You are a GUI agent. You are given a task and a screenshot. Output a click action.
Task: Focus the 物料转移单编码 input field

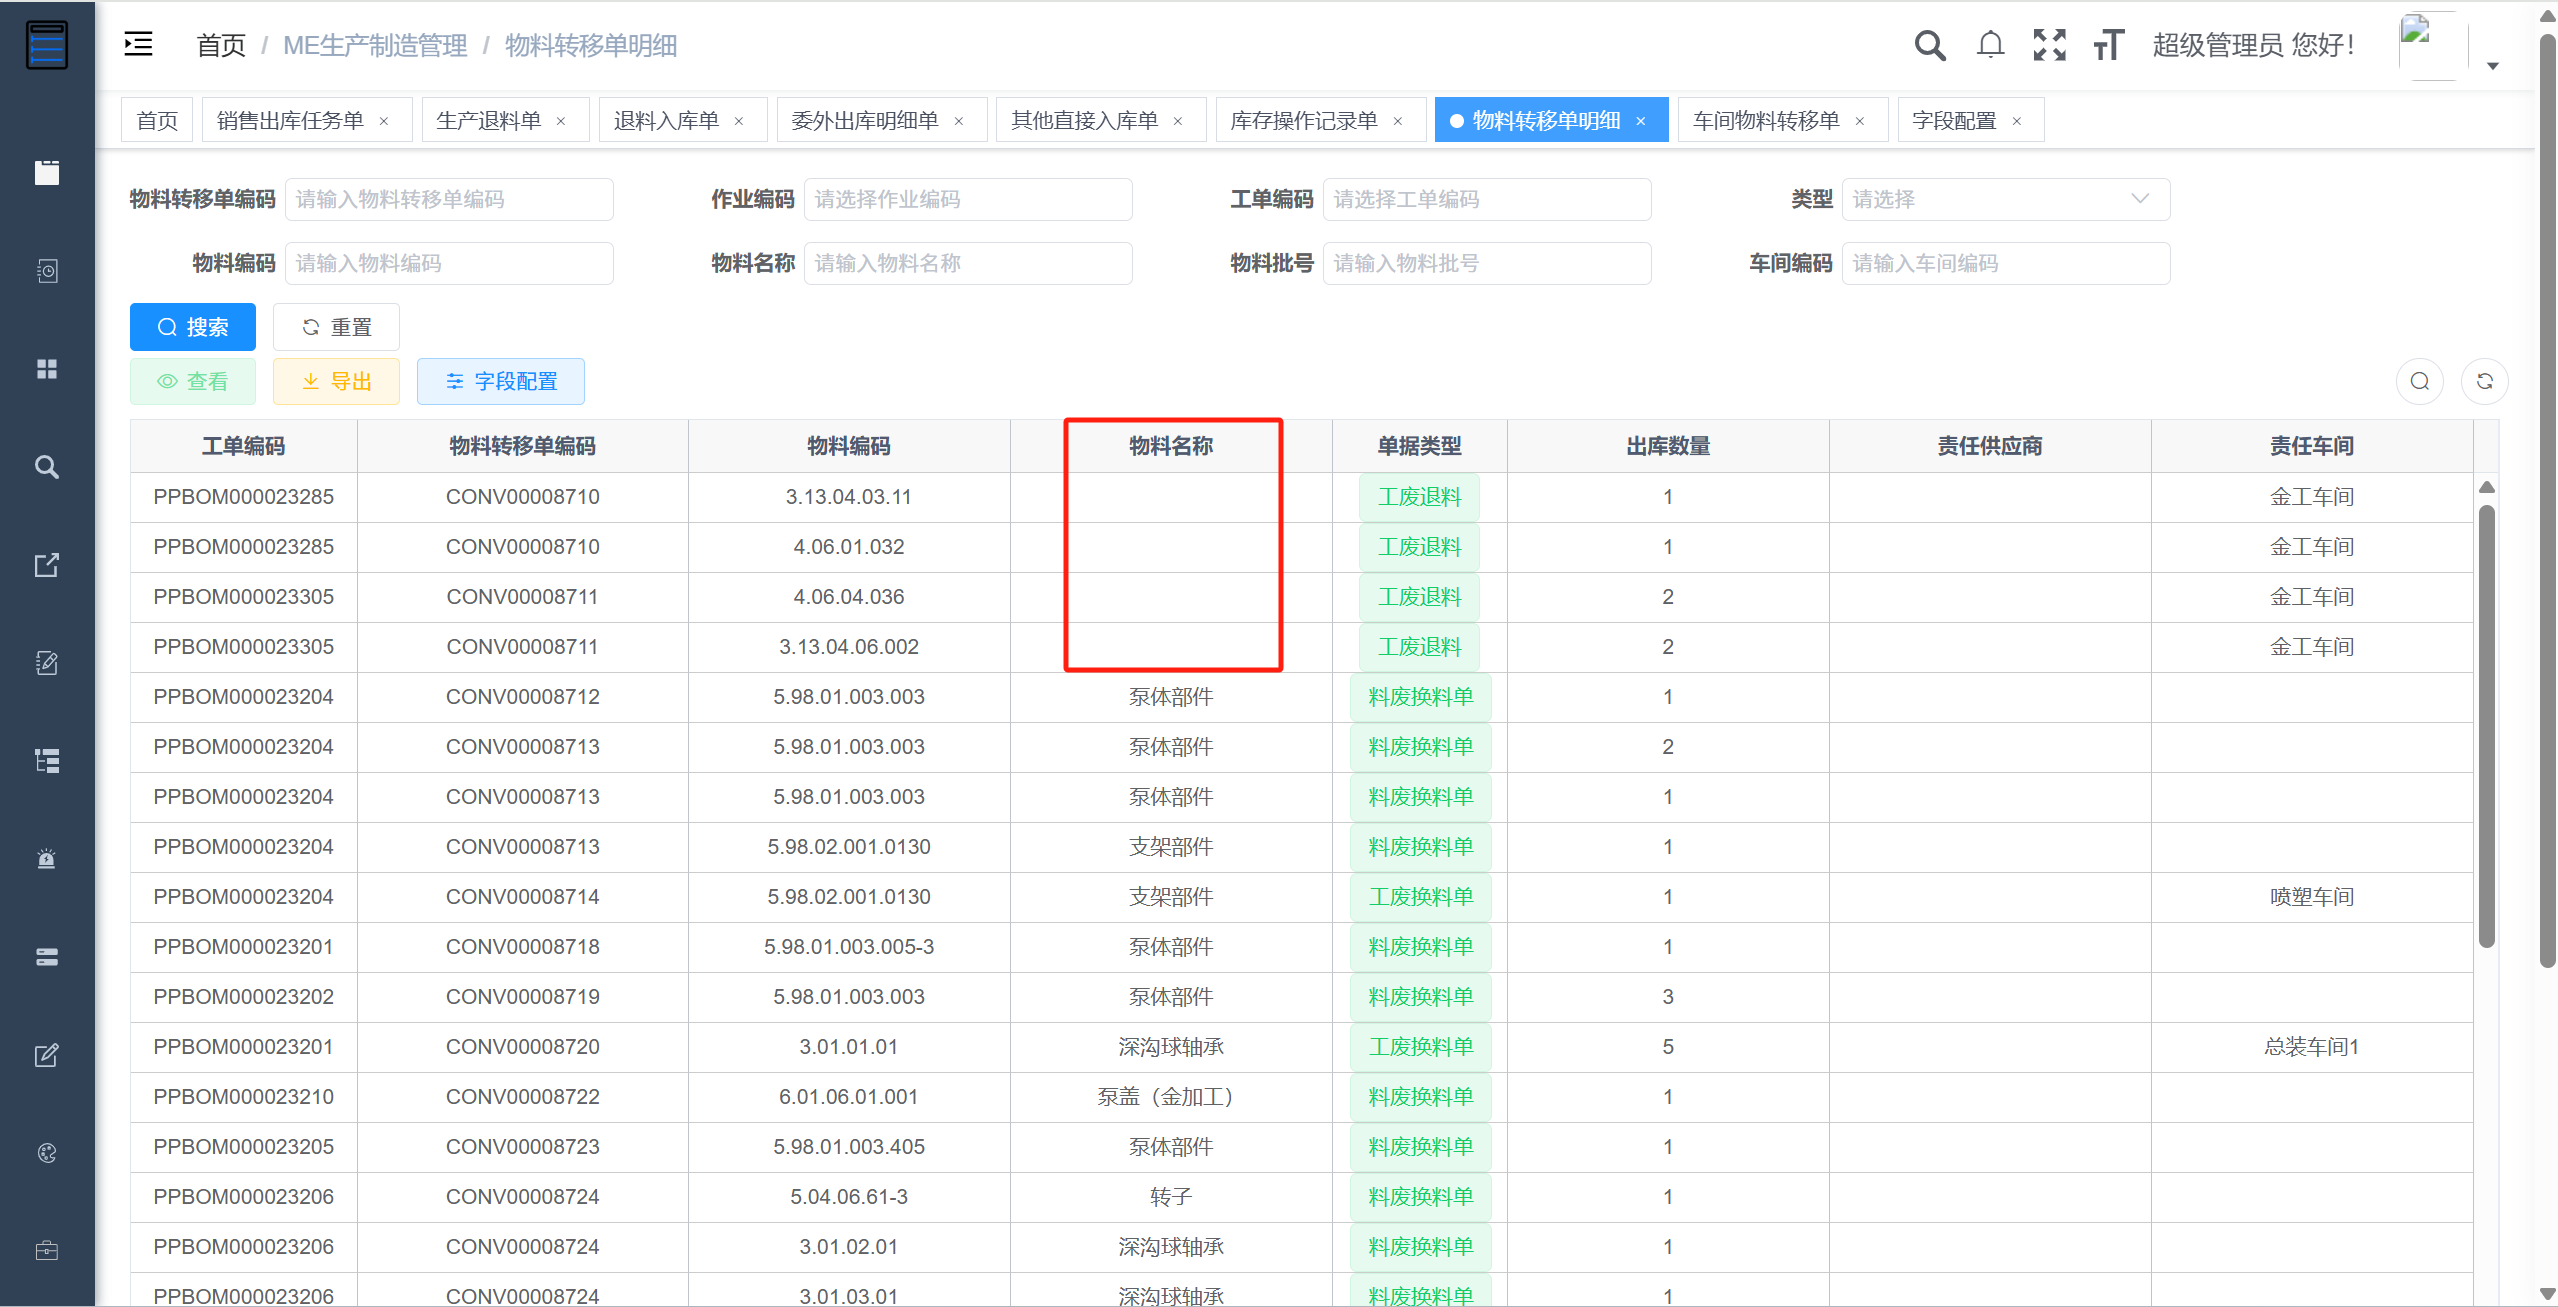(449, 199)
